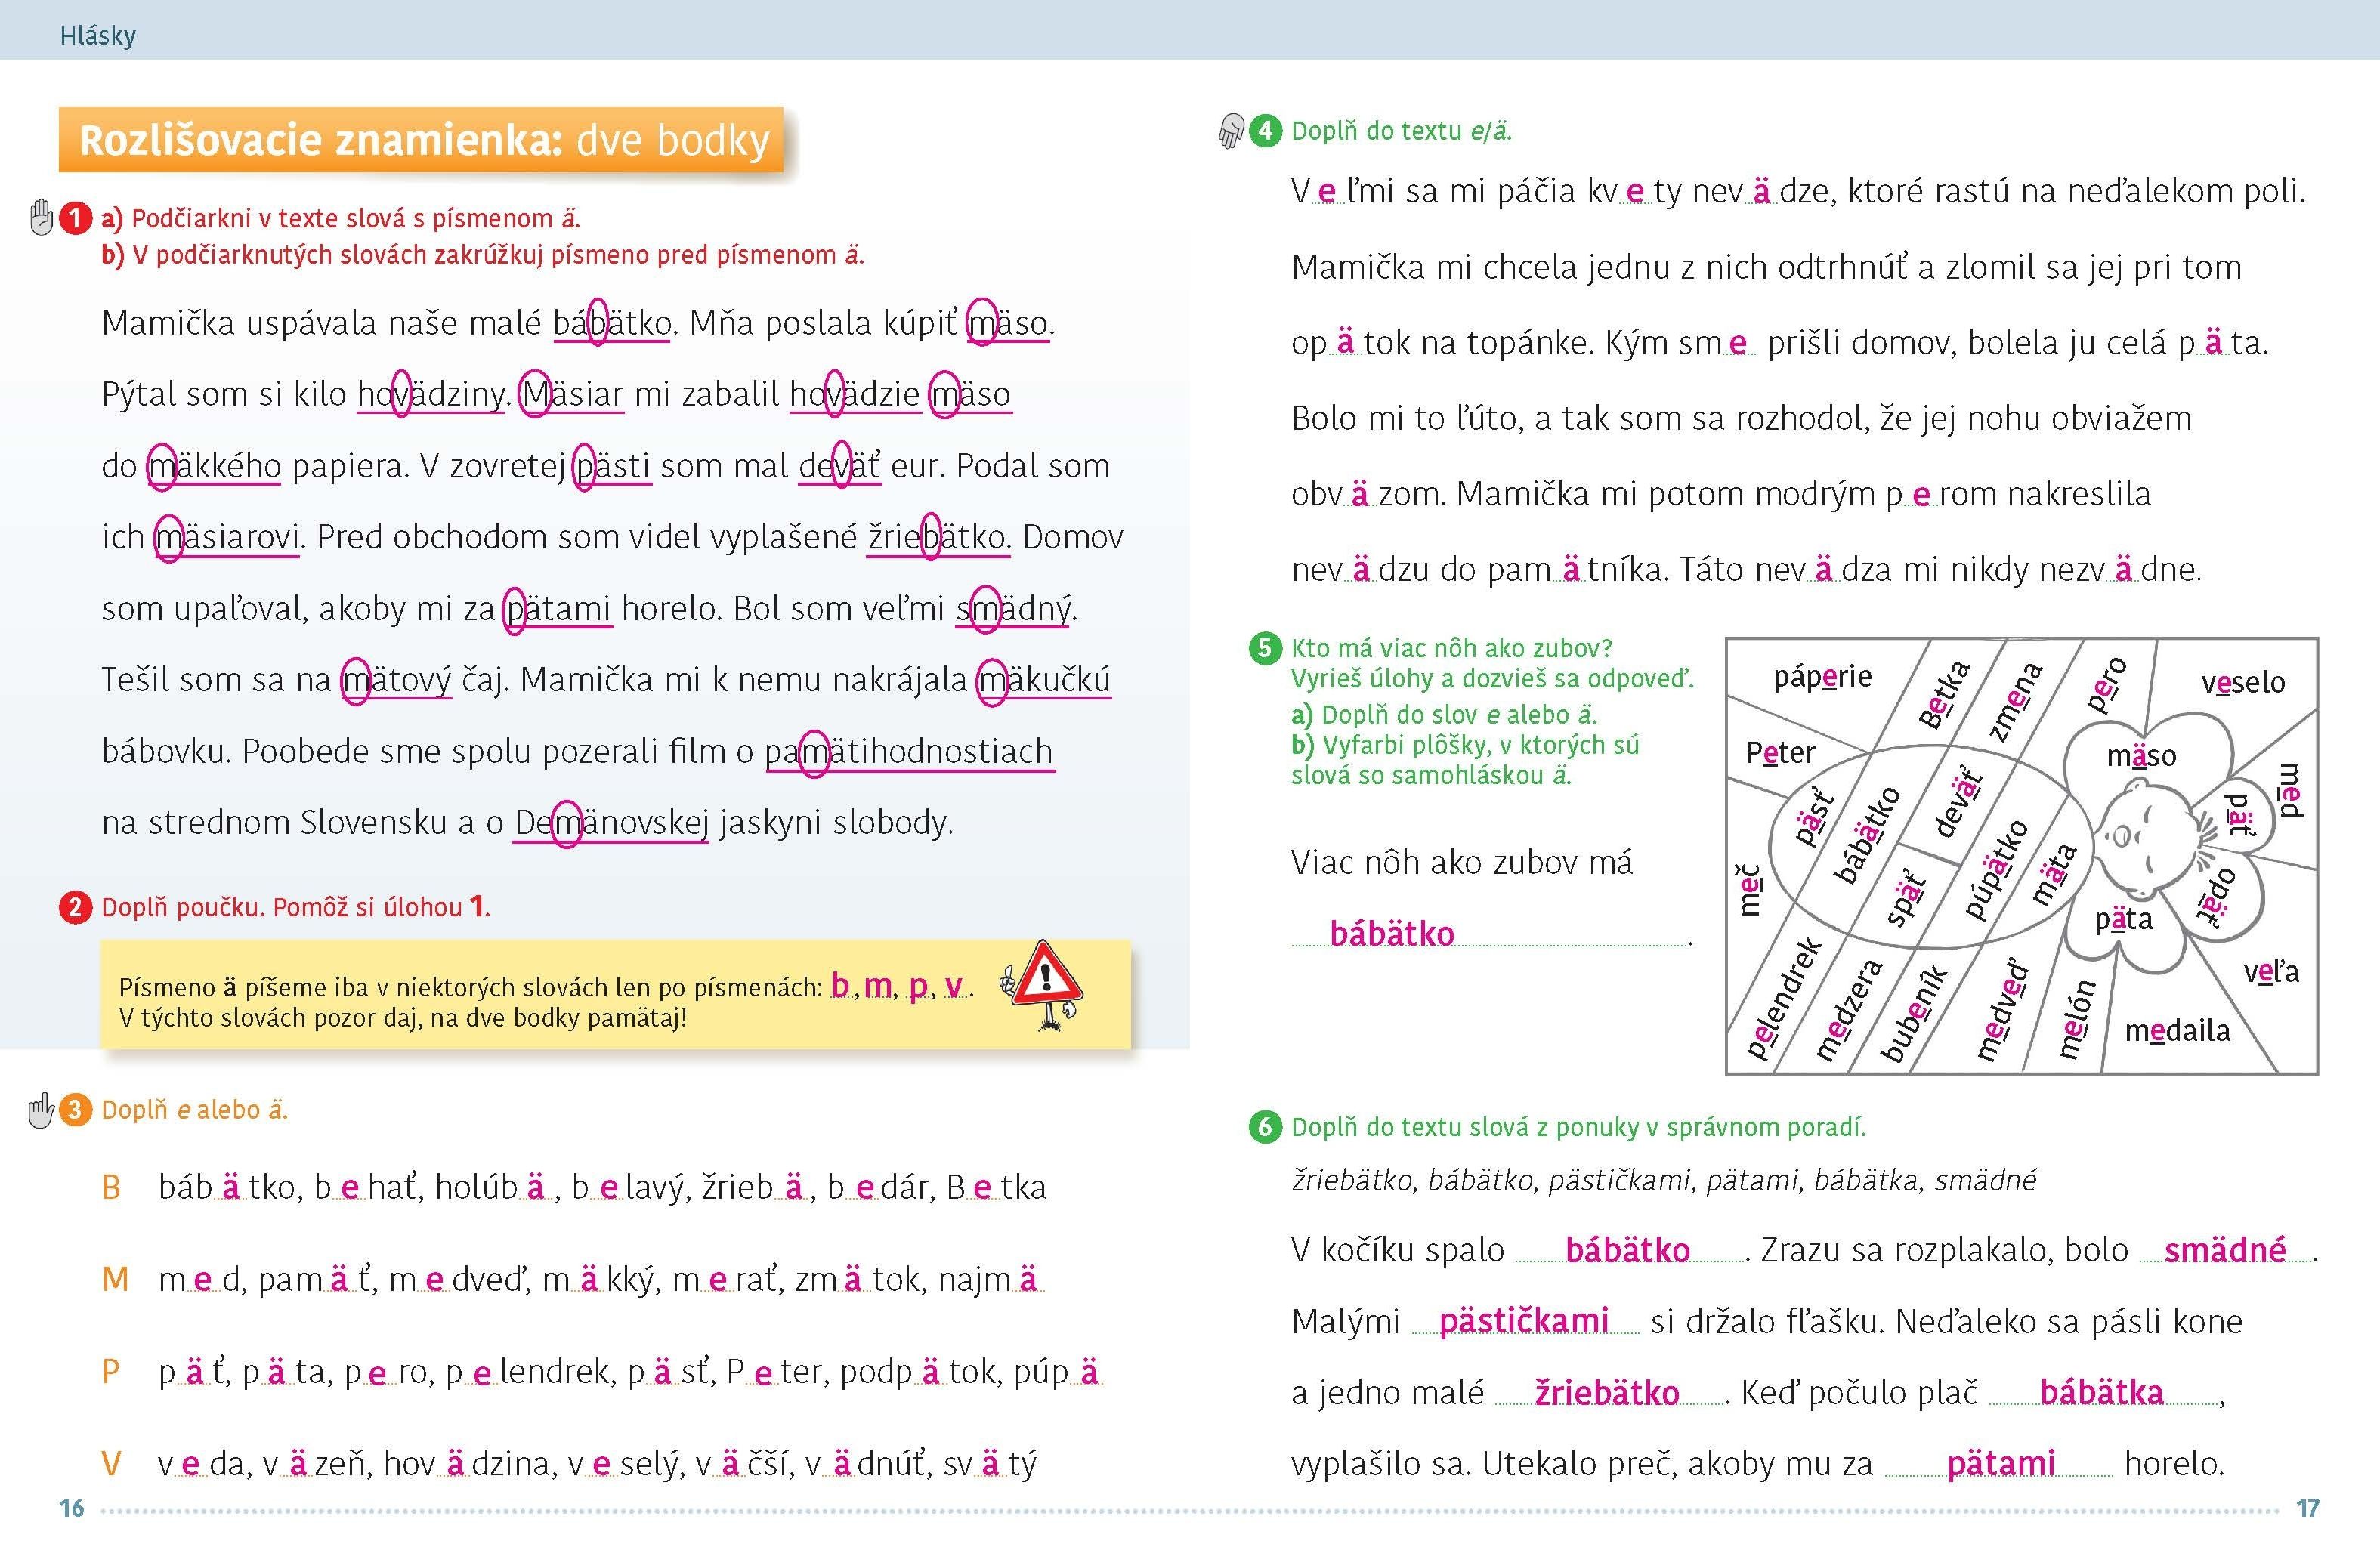Click the underlined word 'mäkučkú'

tap(1044, 680)
